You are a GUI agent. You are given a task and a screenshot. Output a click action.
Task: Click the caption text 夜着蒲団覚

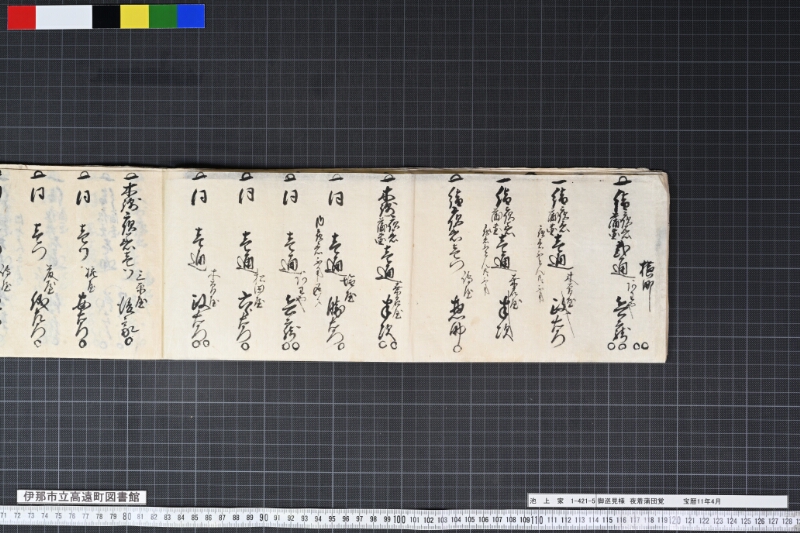647,501
